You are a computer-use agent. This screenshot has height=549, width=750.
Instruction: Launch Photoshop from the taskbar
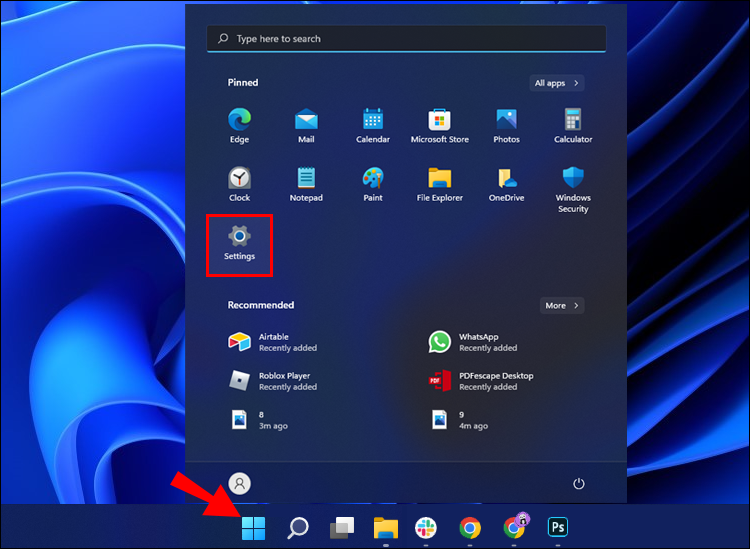click(558, 527)
